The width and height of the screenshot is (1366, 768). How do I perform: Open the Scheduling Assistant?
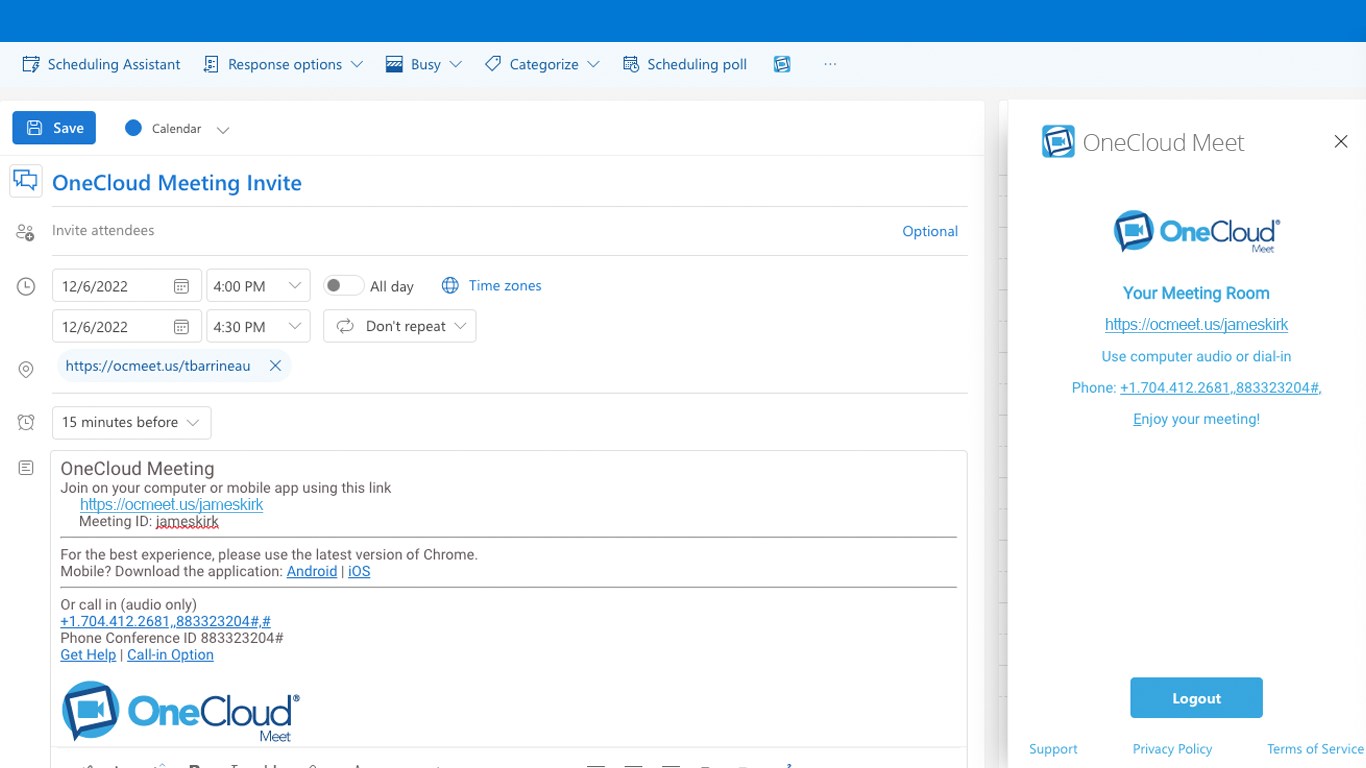pyautogui.click(x=101, y=64)
